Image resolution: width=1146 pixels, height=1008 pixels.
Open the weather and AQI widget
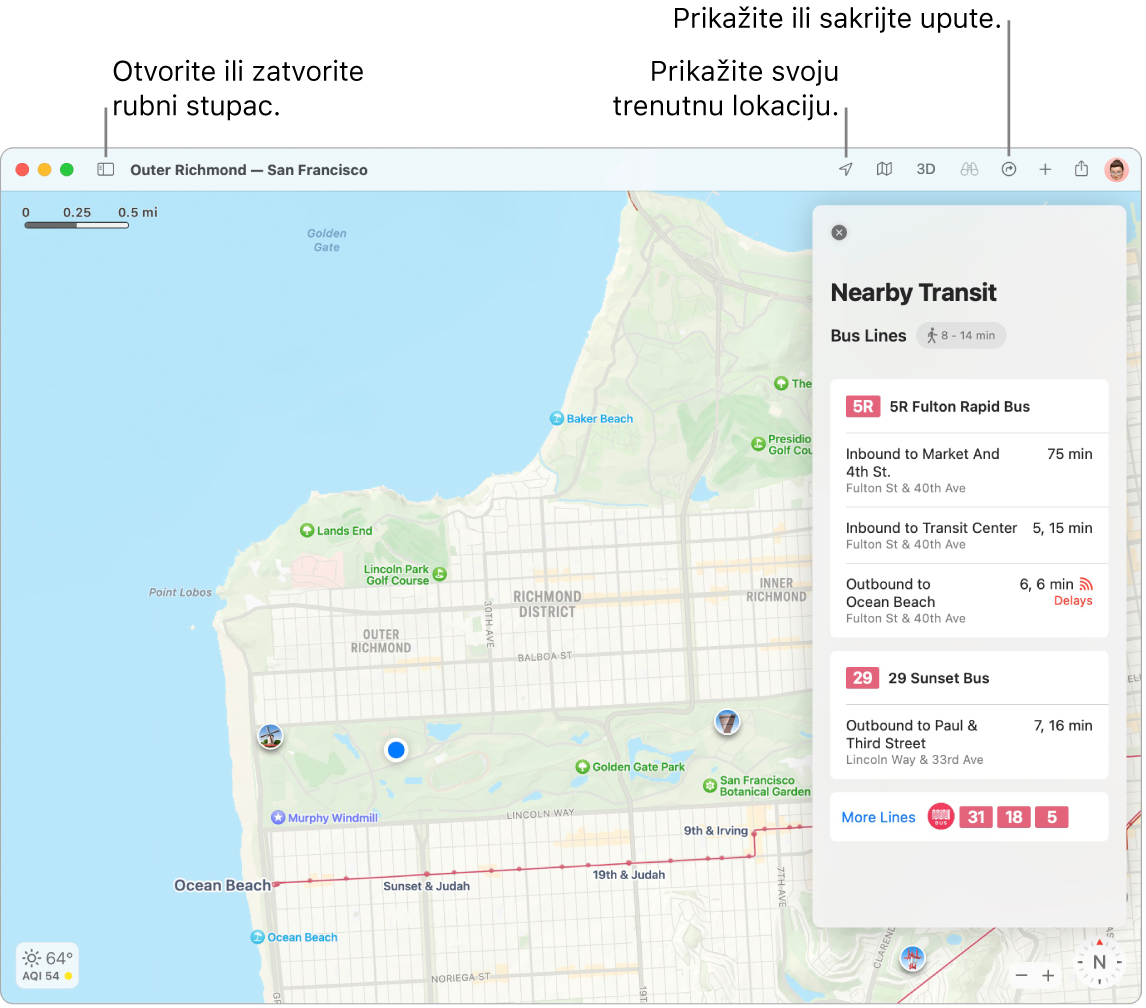tap(46, 965)
